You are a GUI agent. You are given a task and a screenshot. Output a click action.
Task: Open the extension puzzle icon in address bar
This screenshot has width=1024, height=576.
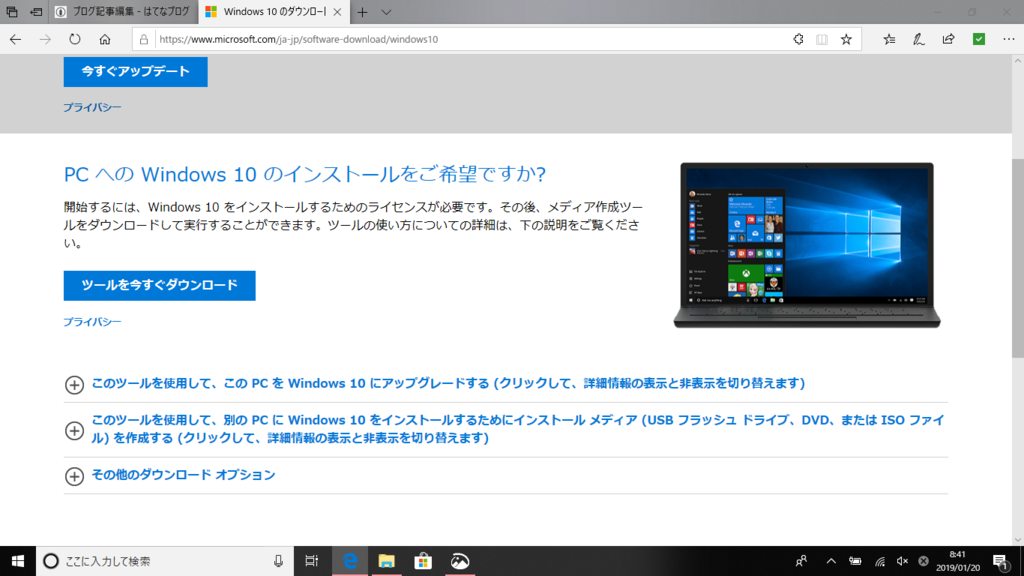coord(798,39)
